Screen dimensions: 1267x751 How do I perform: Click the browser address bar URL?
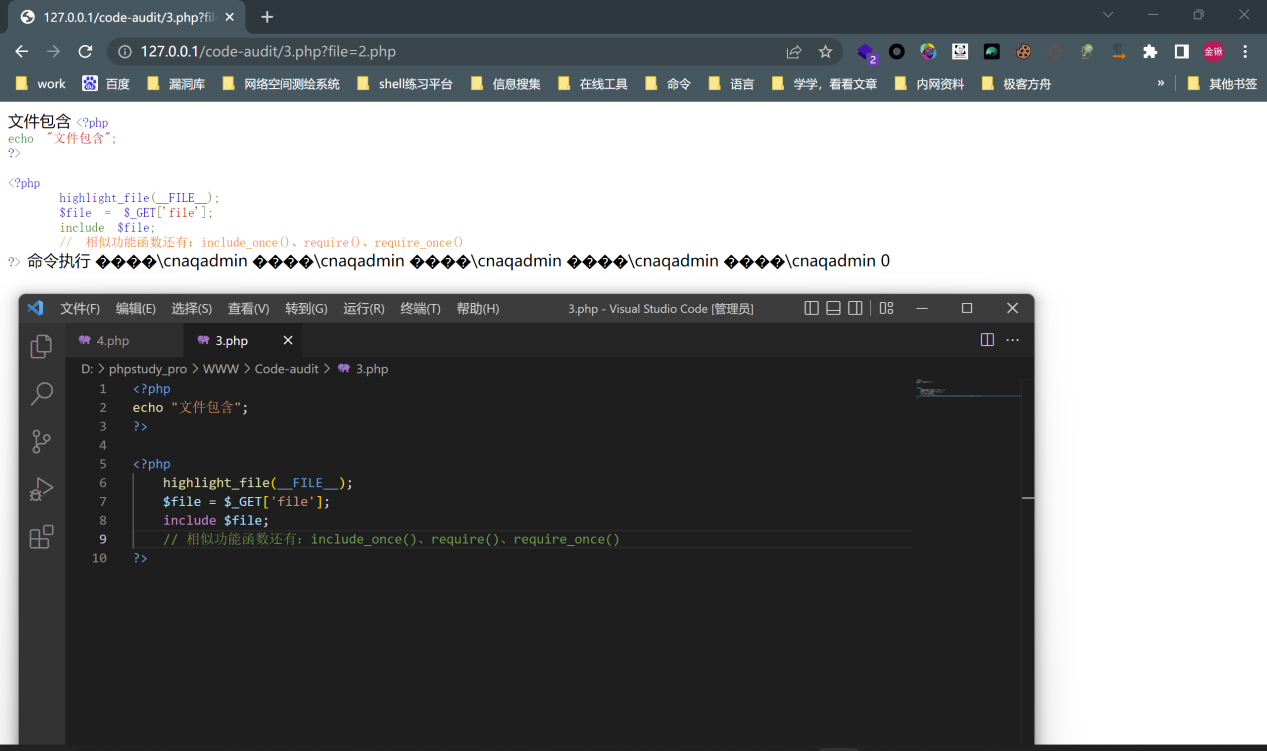[x=268, y=51]
